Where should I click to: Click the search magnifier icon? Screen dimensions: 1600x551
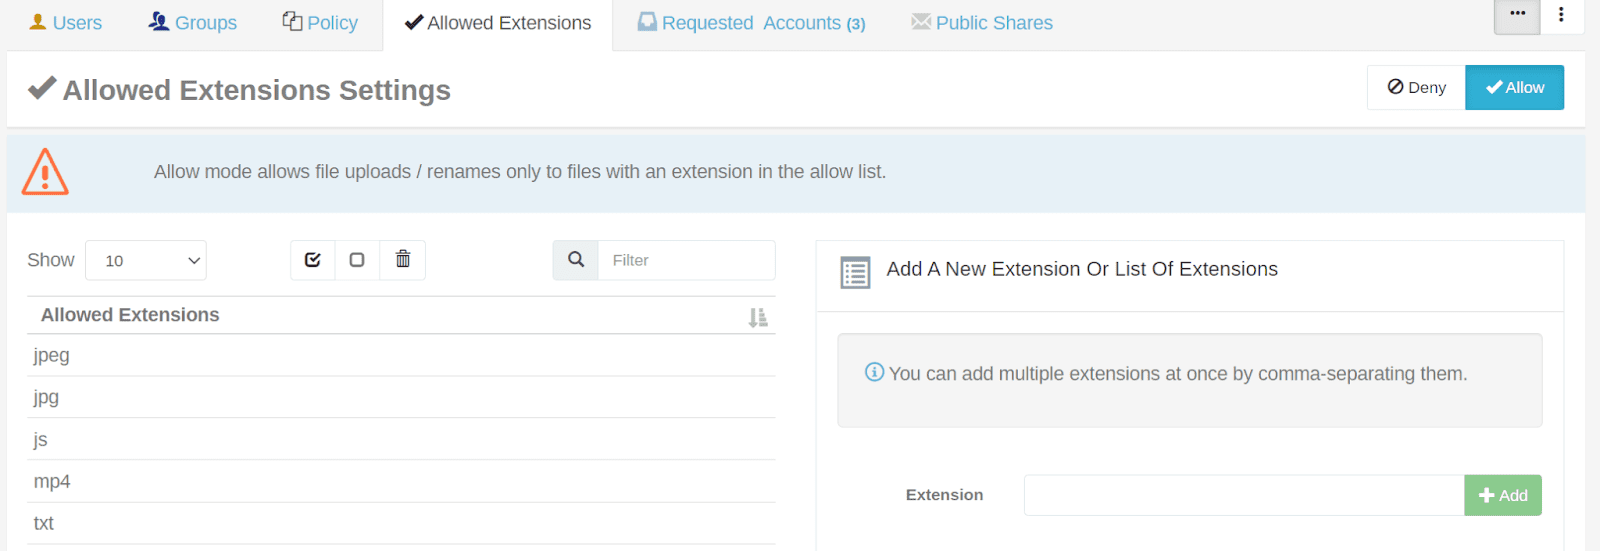pos(576,260)
